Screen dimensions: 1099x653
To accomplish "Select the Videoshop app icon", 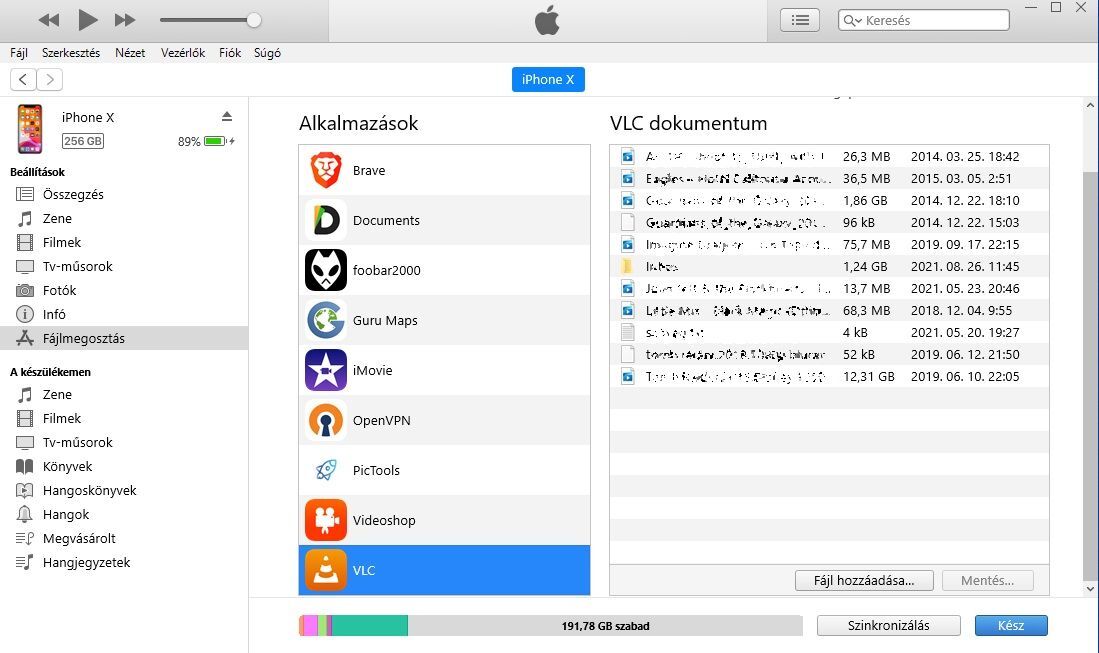I will 326,520.
